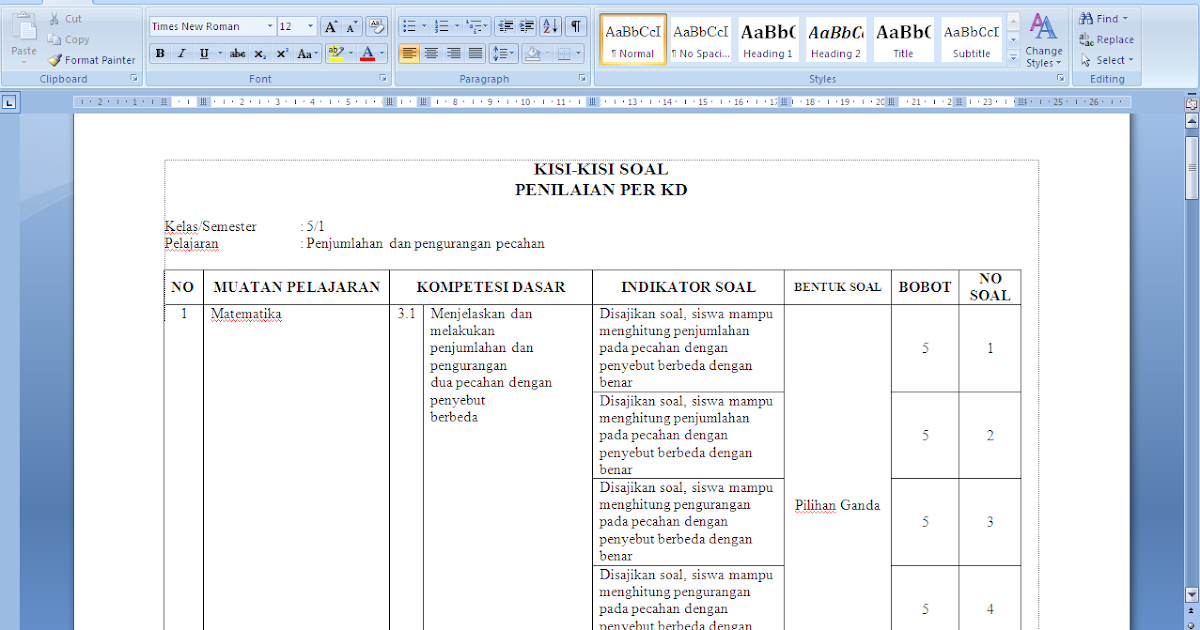The height and width of the screenshot is (630, 1200).
Task: Apply red font color
Action: click(x=368, y=54)
